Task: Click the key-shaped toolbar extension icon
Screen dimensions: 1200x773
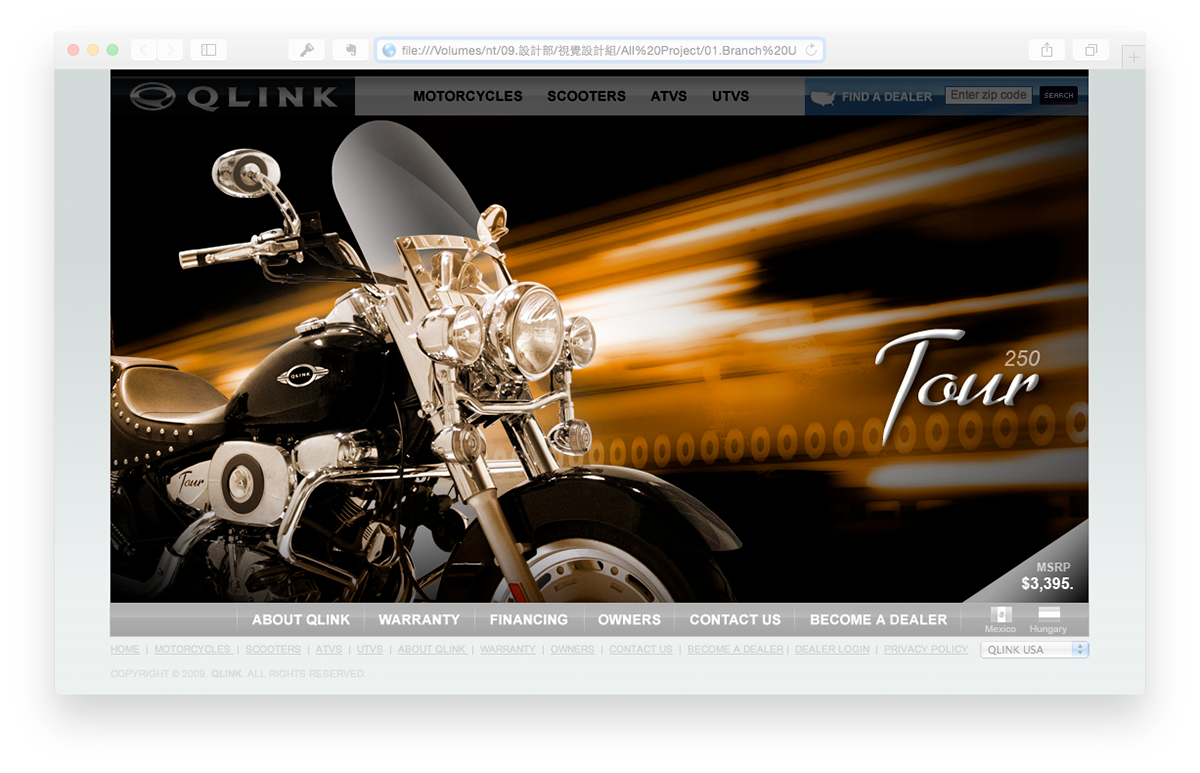Action: click(307, 50)
